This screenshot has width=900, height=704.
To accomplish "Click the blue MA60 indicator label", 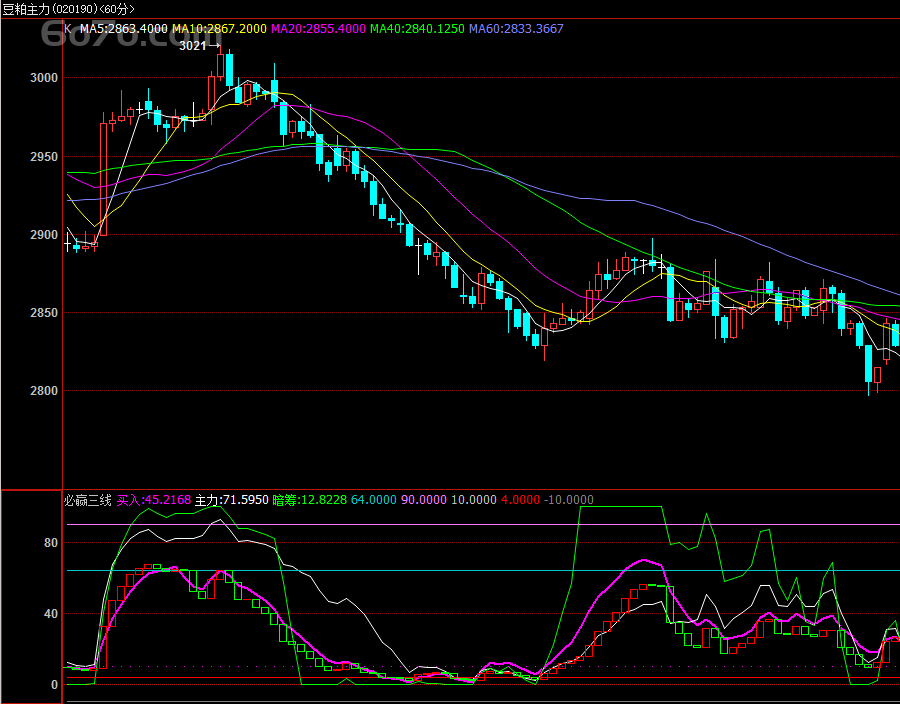I will (x=516, y=29).
